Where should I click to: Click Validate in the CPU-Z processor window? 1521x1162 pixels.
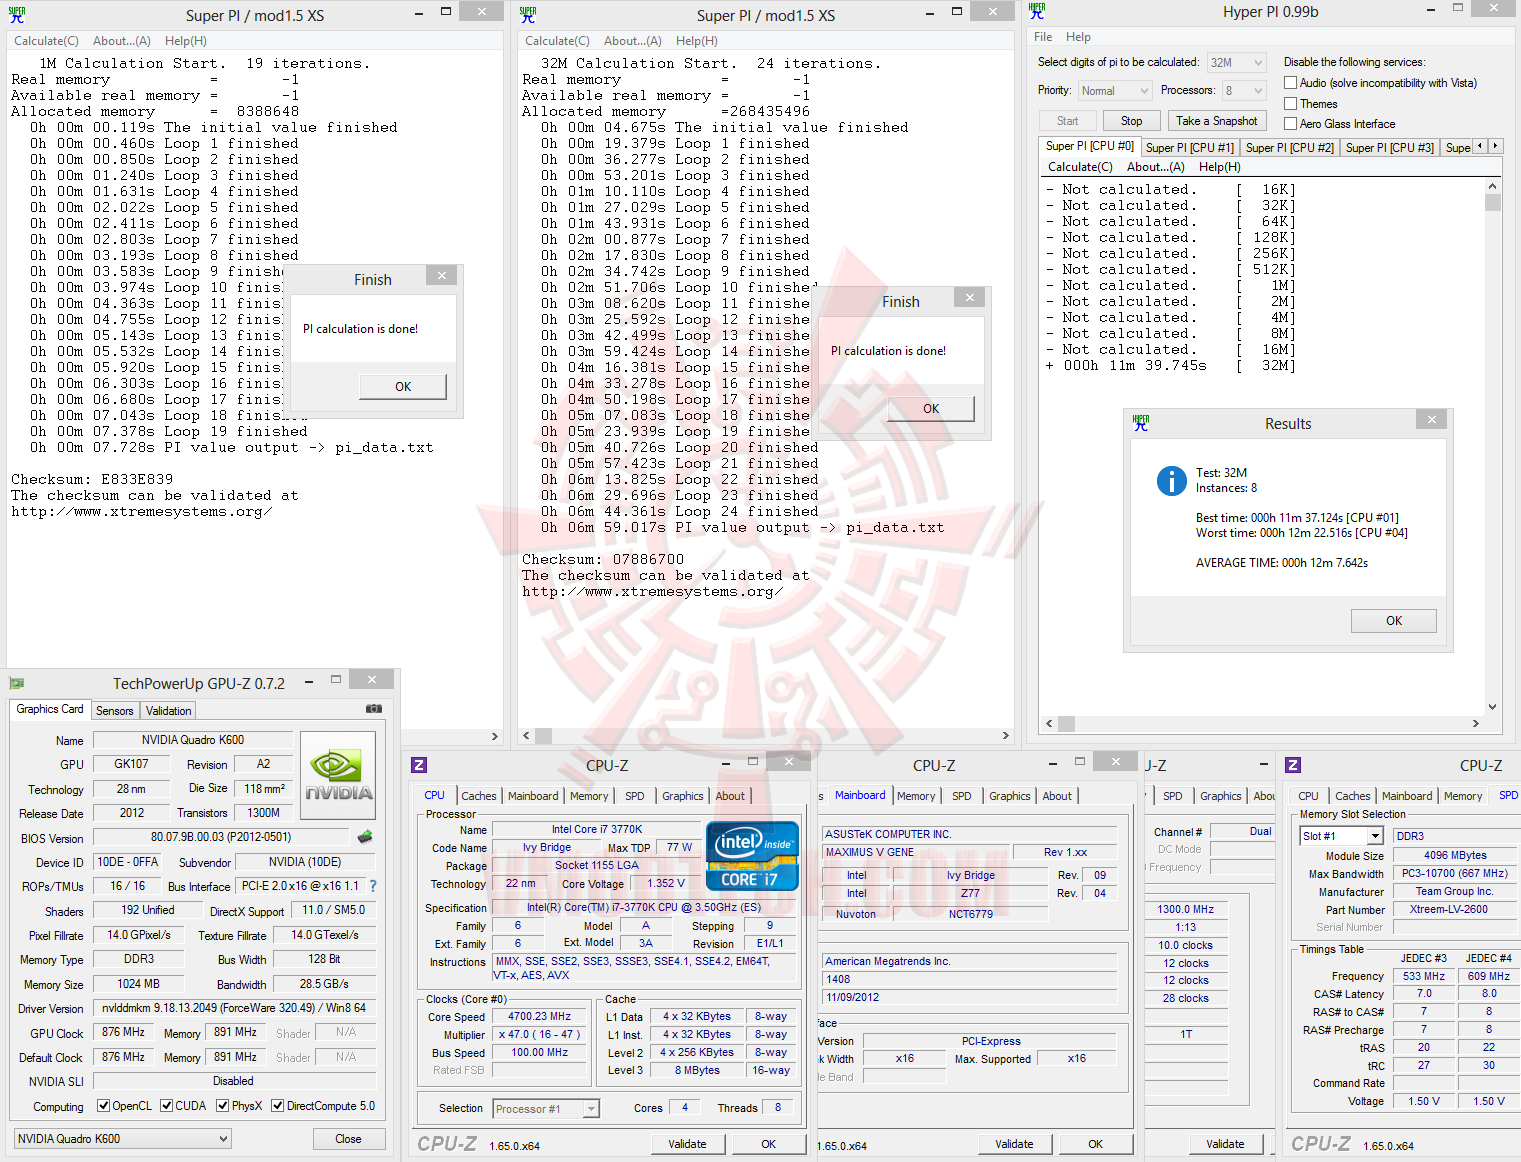[687, 1144]
